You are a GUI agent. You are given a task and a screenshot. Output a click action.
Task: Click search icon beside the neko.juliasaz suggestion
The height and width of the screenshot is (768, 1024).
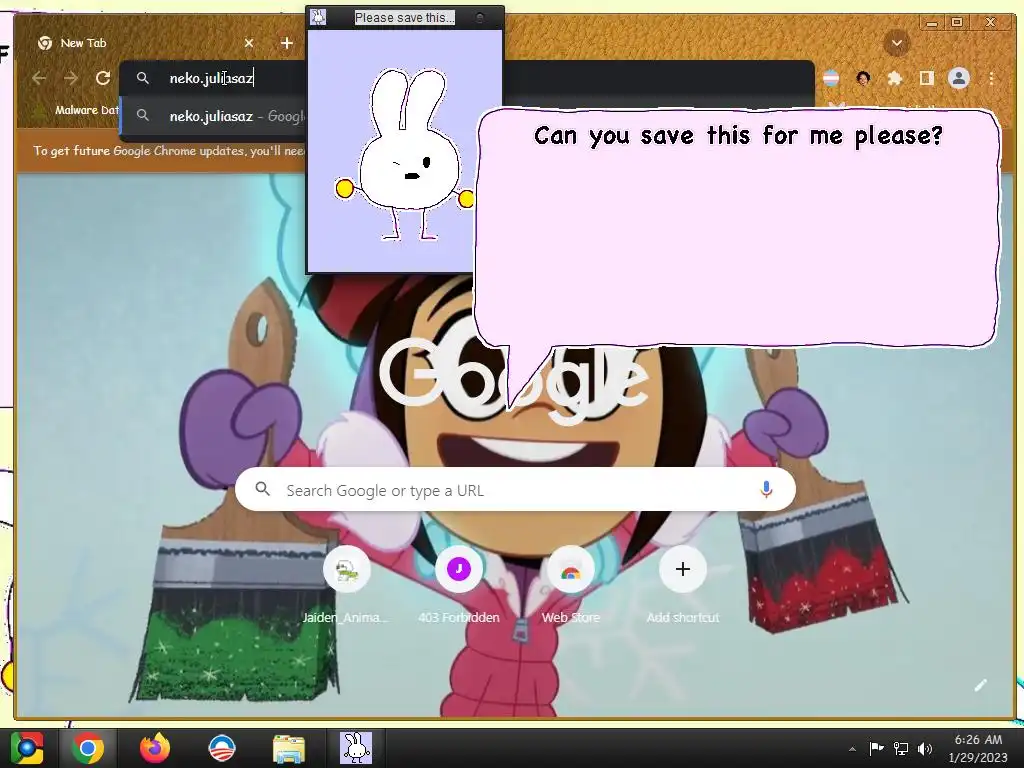pos(142,116)
